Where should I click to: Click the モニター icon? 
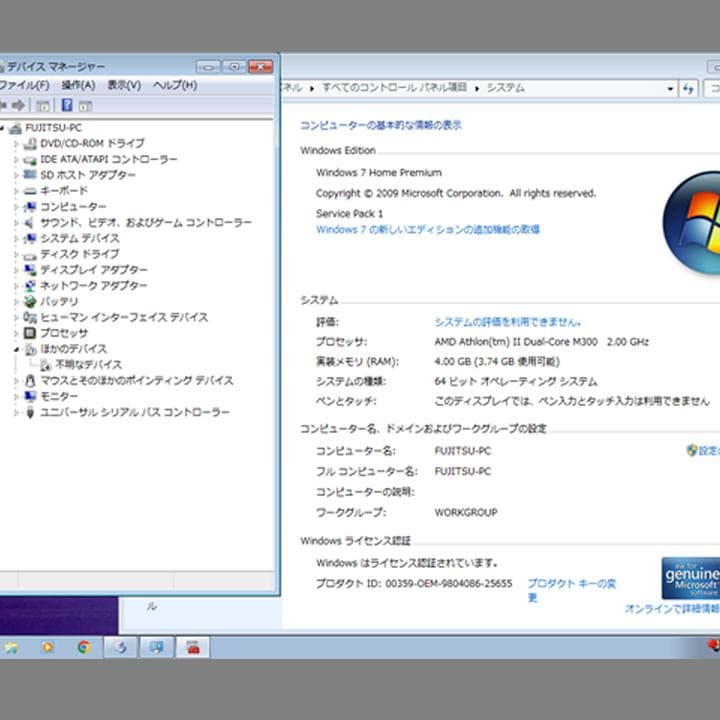click(30, 396)
